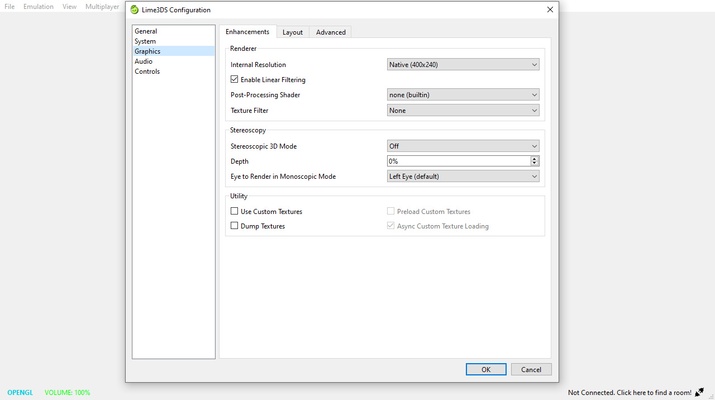Select General in the settings list
The image size is (715, 400).
pyautogui.click(x=173, y=31)
